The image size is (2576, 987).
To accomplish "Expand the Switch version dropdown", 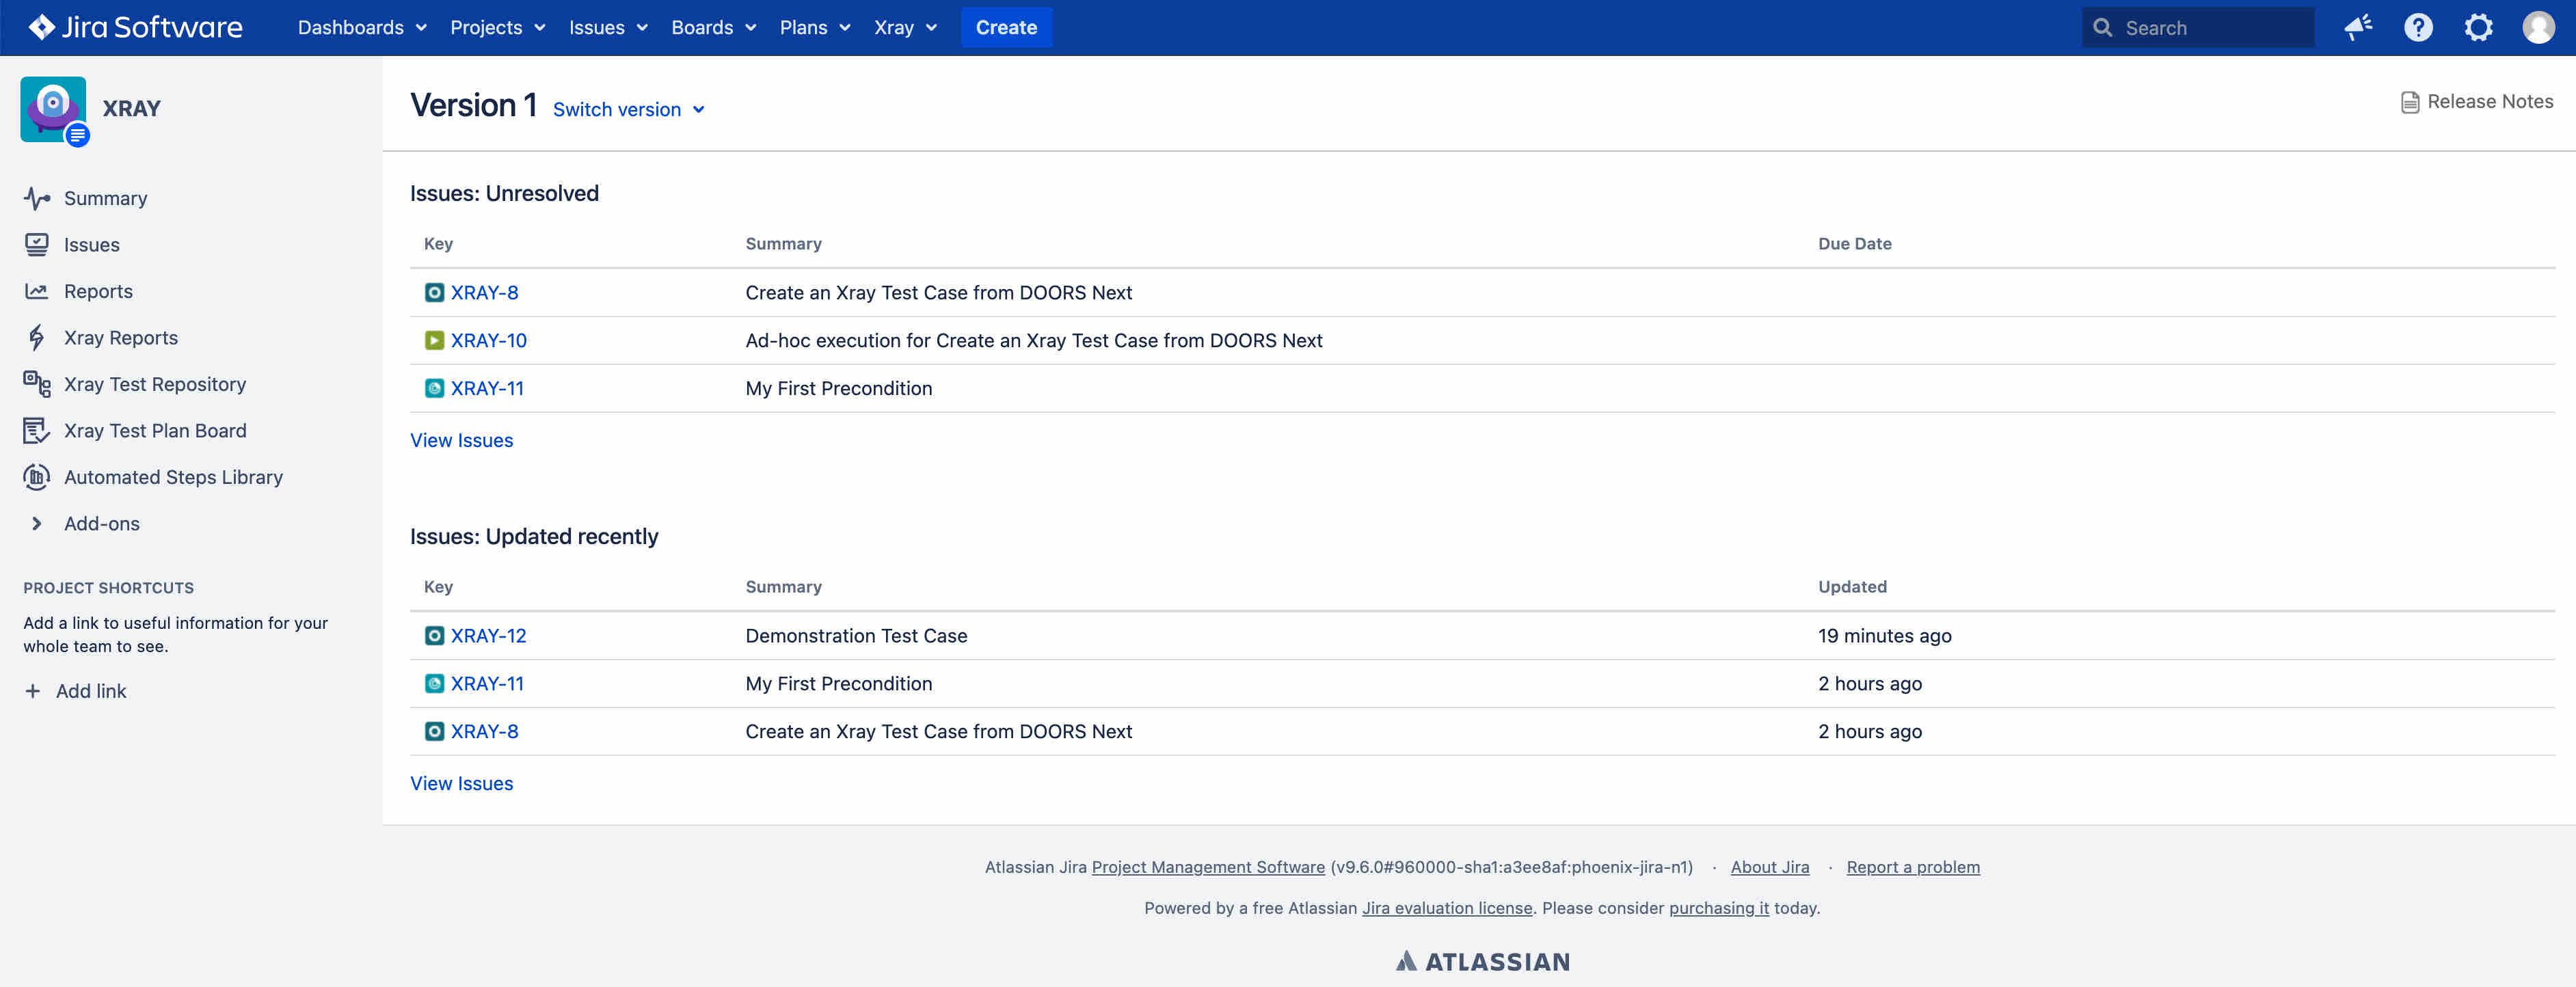I will coord(628,110).
